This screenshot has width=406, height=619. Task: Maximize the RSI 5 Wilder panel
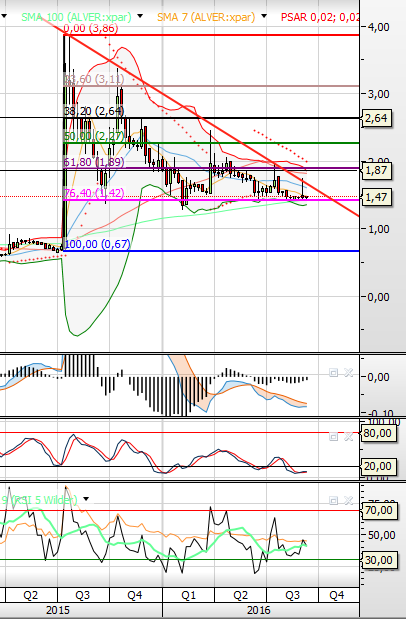[333, 501]
